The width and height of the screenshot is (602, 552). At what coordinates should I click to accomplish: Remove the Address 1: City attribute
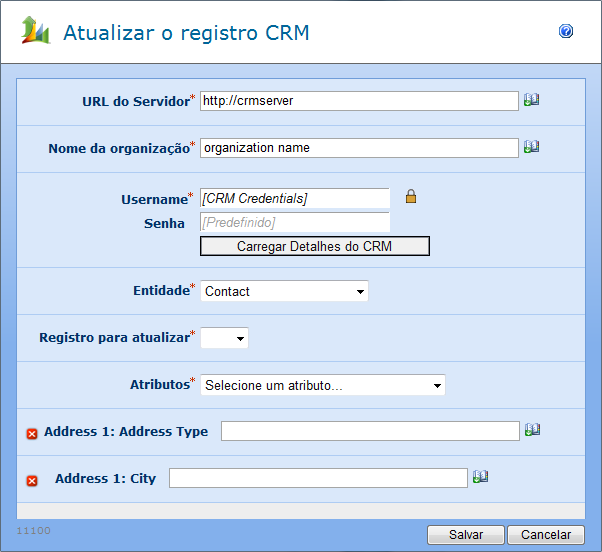(31, 480)
